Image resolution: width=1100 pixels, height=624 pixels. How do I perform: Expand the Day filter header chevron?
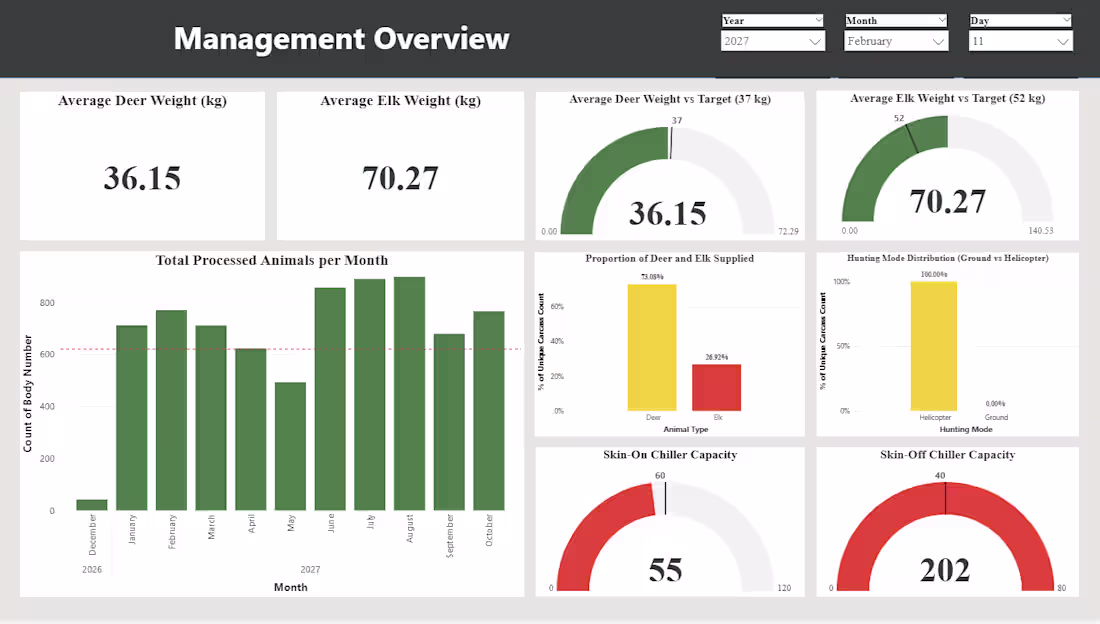point(1067,20)
